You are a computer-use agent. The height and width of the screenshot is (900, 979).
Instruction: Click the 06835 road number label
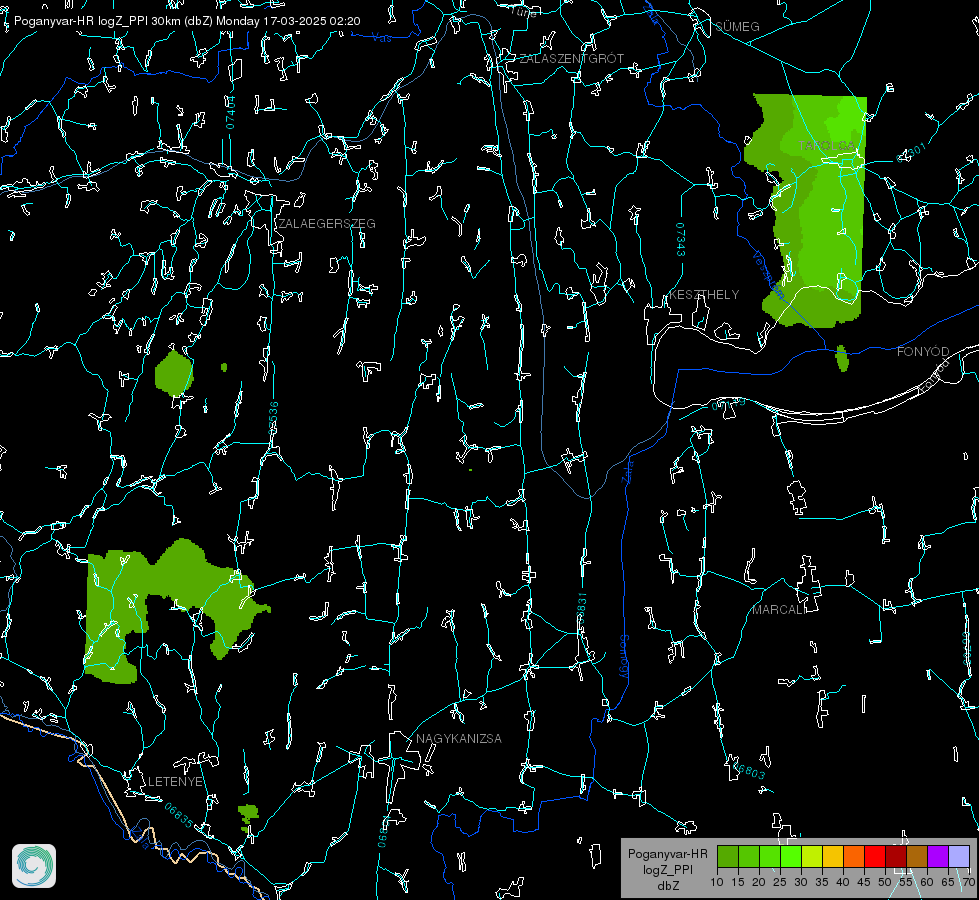pyautogui.click(x=179, y=815)
